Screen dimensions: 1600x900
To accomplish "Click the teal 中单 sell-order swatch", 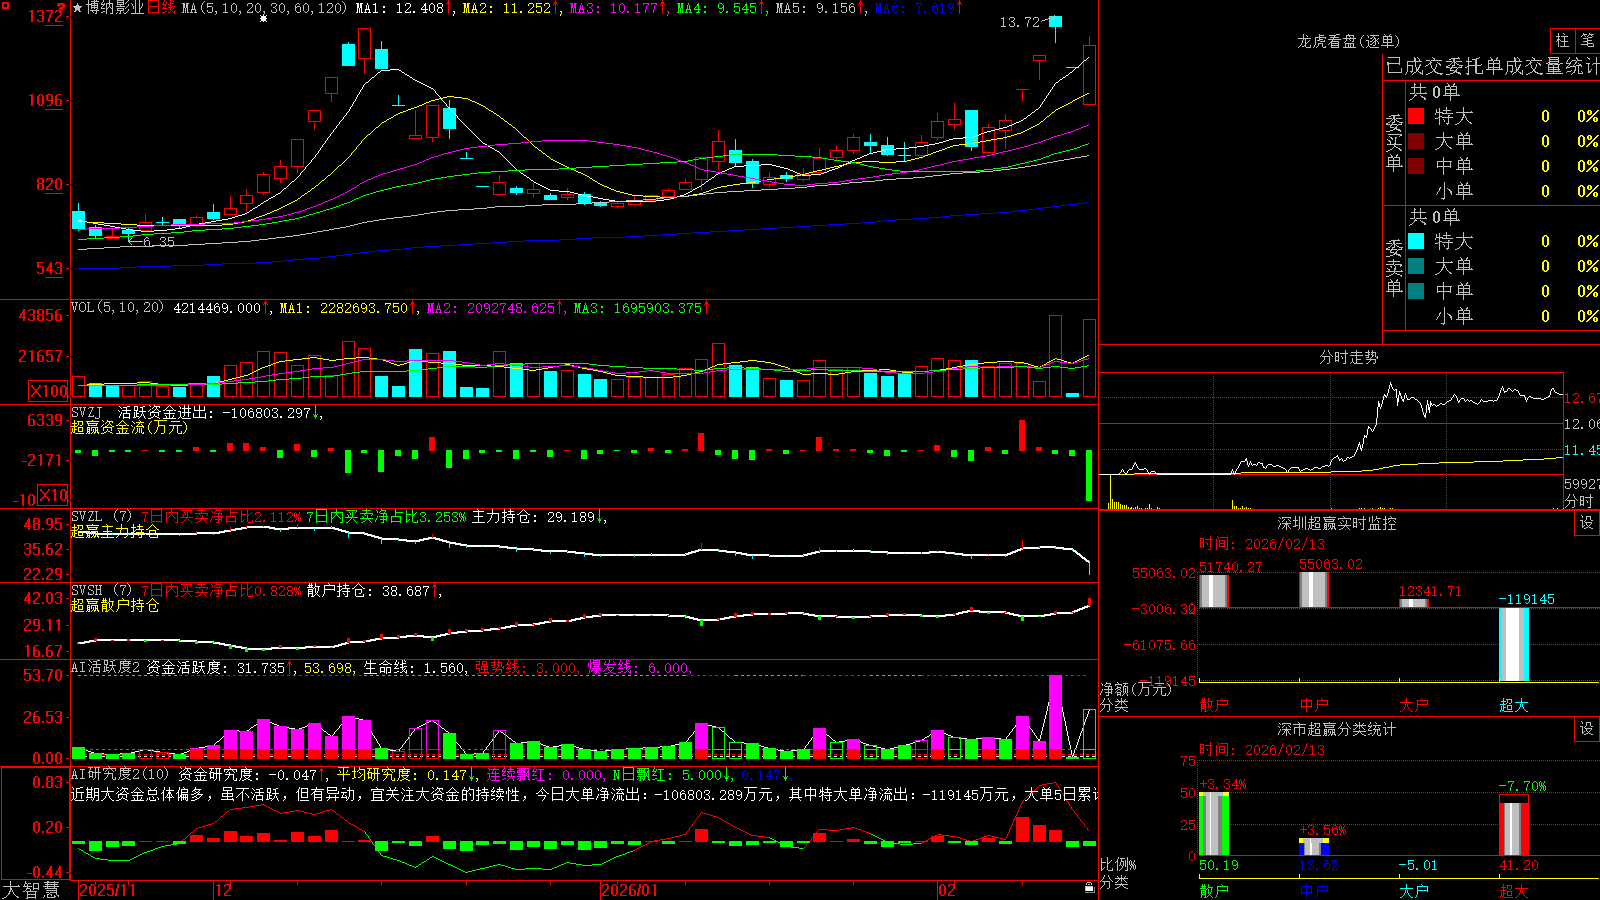I will (x=1416, y=291).
